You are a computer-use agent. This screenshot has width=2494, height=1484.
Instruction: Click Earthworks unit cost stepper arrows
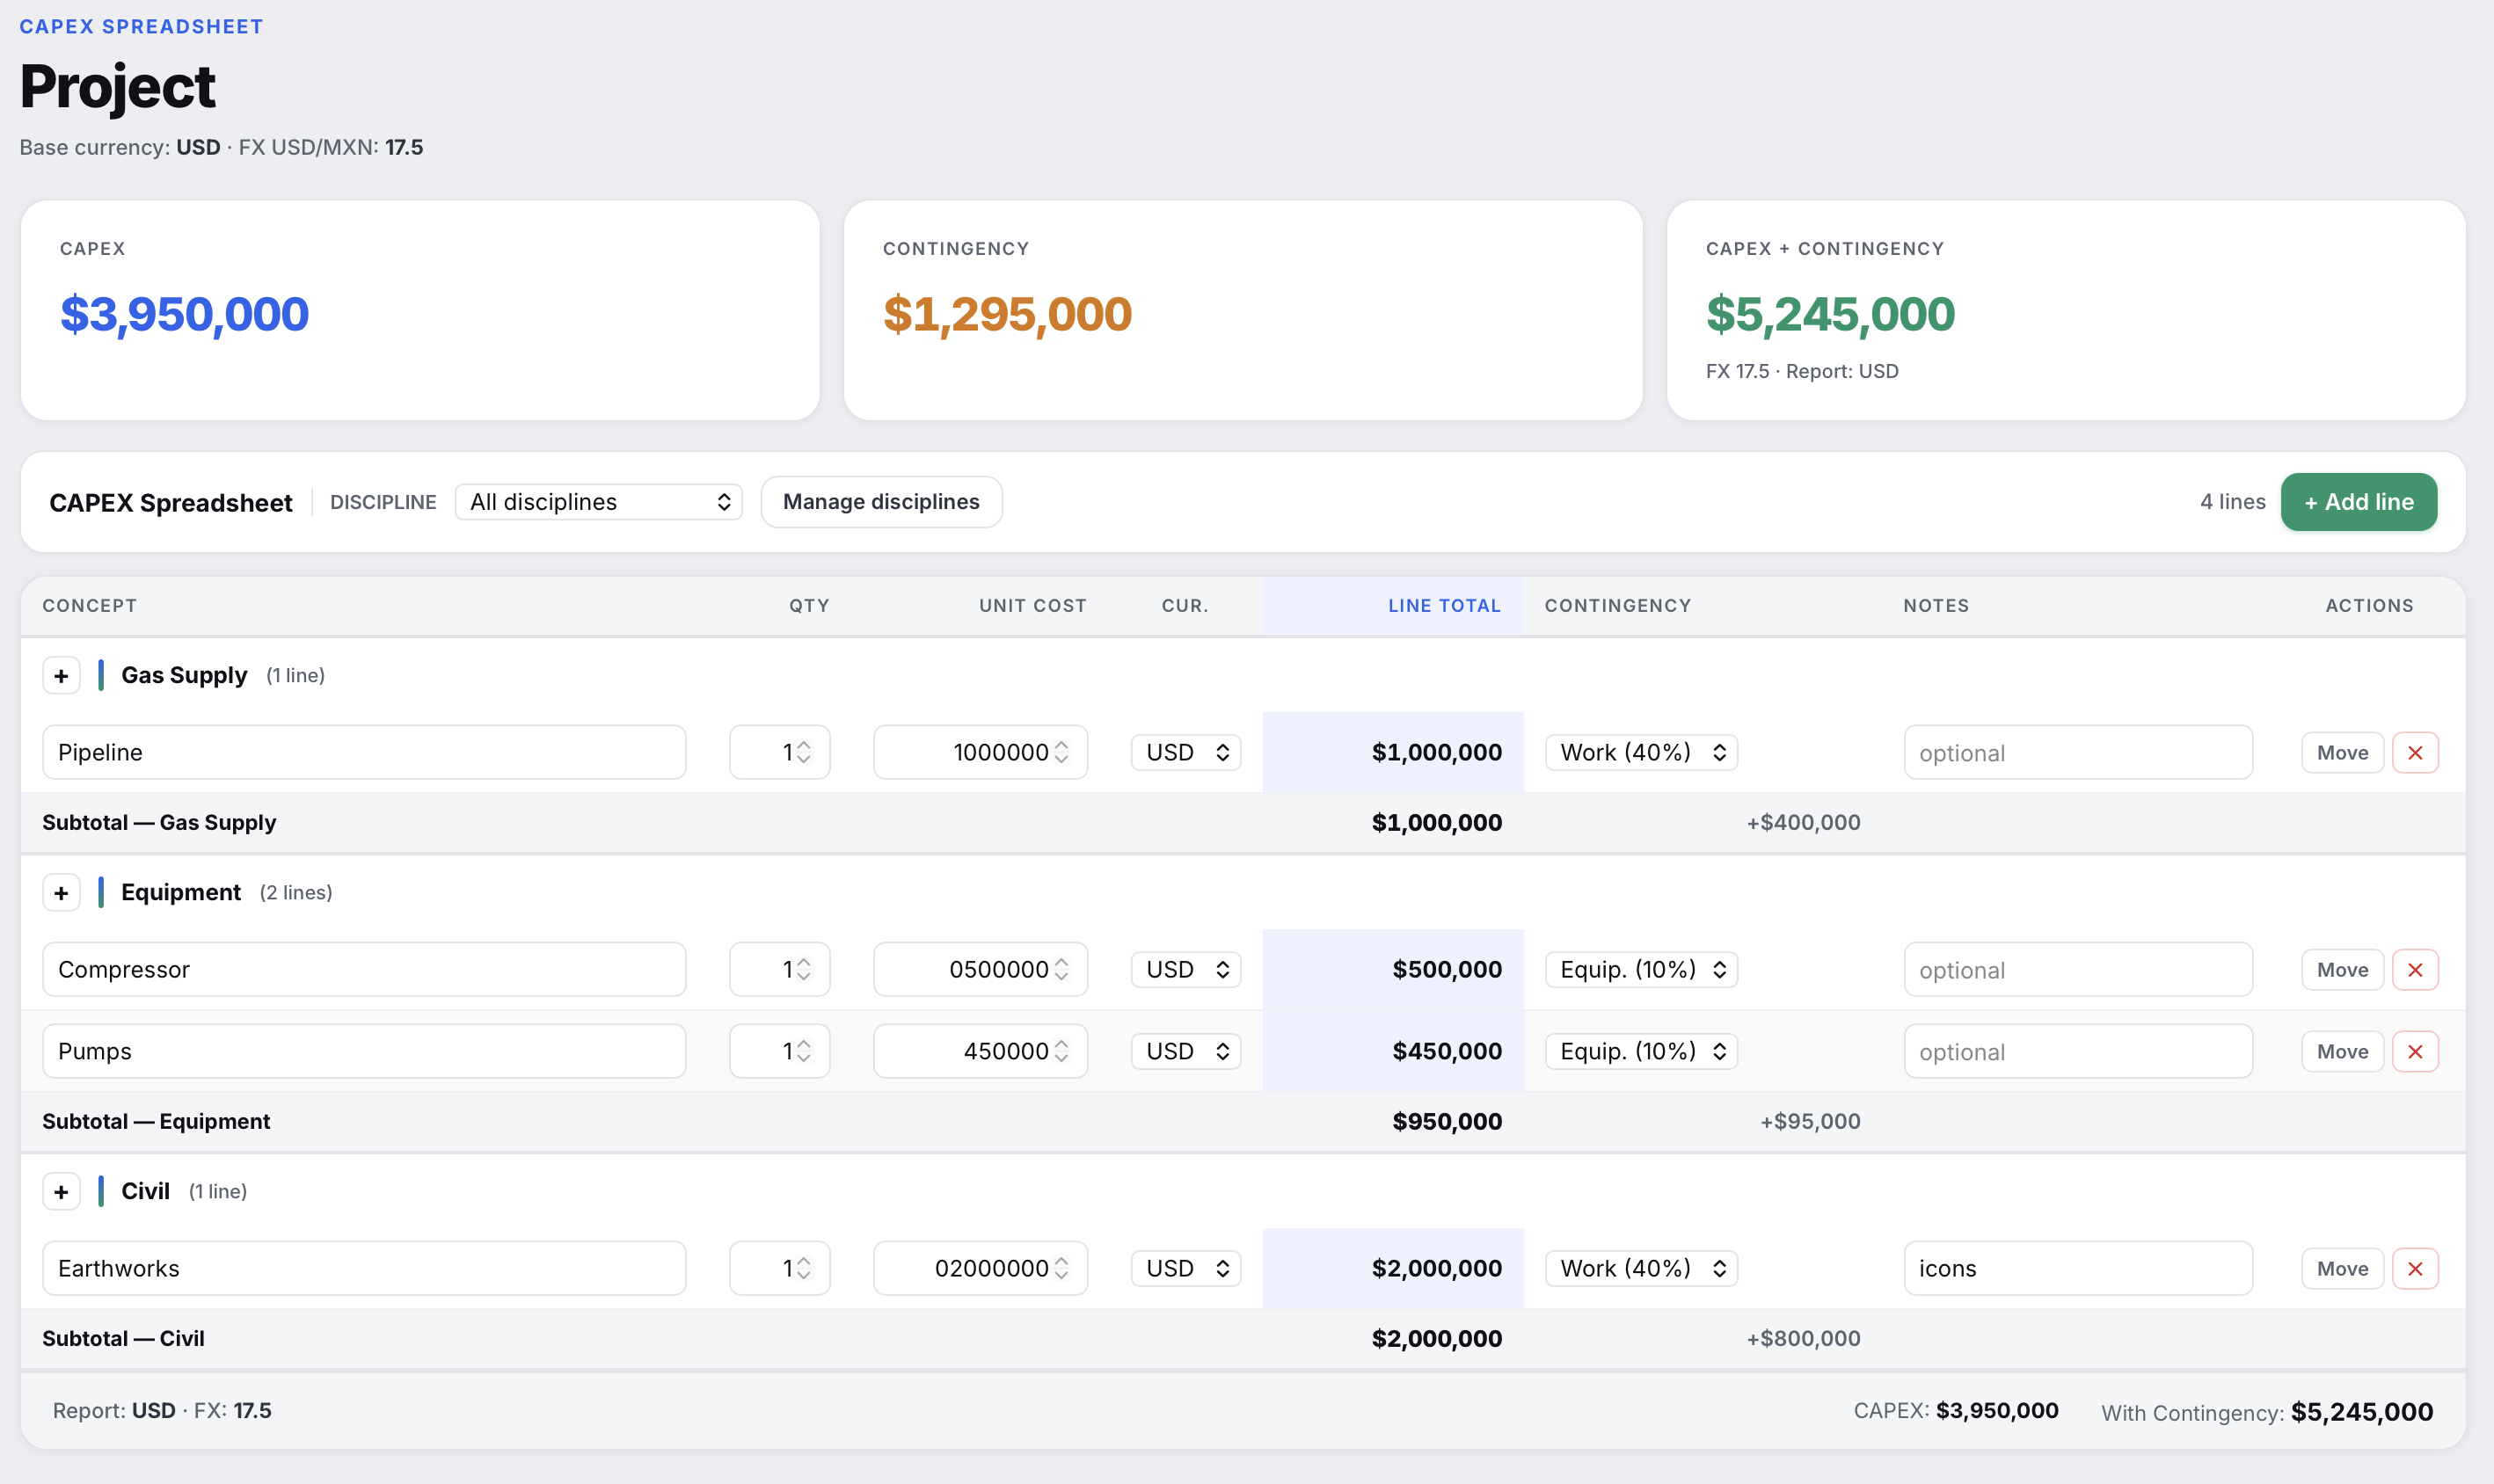pyautogui.click(x=1061, y=1268)
